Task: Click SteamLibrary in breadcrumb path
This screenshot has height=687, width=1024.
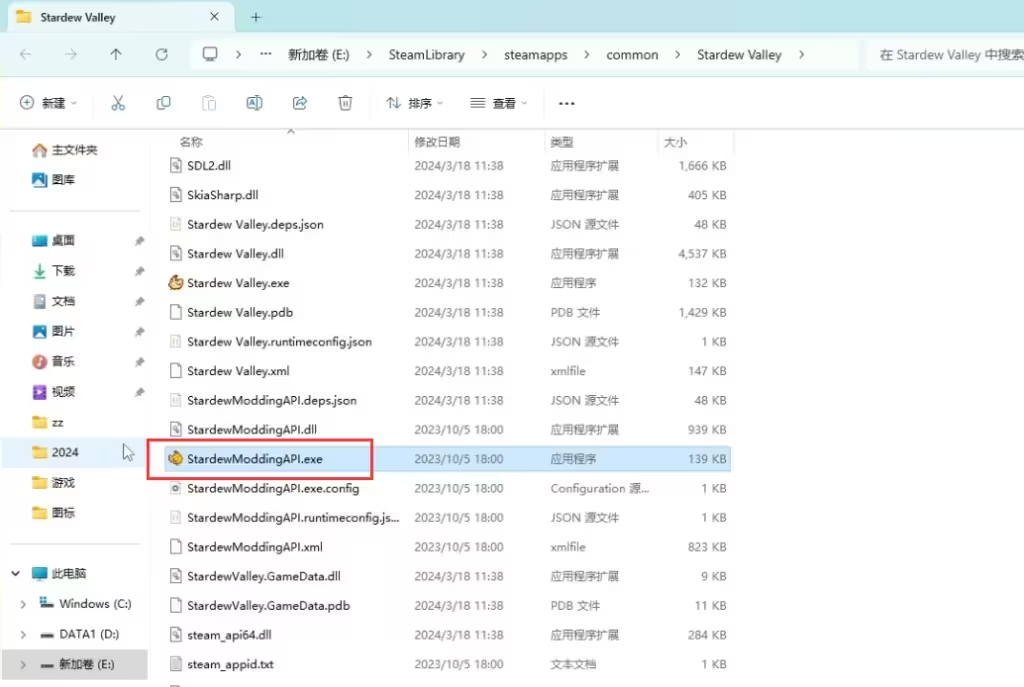Action: (426, 55)
